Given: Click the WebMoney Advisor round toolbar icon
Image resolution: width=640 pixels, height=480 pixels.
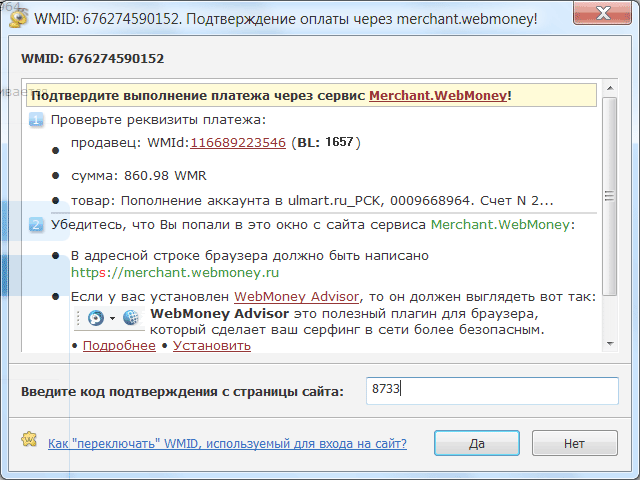Looking at the screenshot, I should coord(96,318).
